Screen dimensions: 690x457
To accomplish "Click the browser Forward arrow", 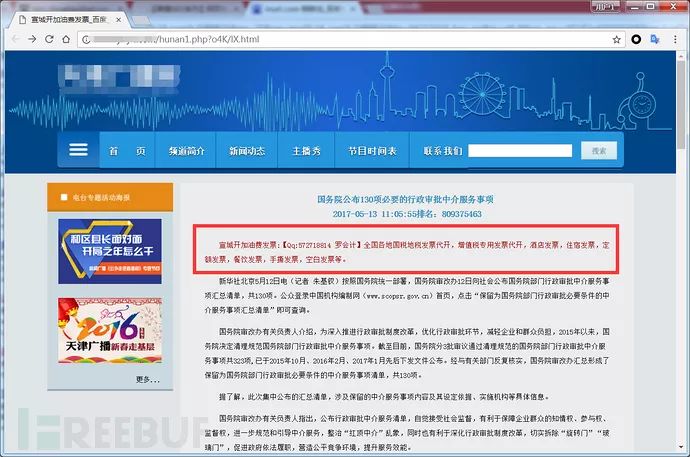I will [x=32, y=39].
